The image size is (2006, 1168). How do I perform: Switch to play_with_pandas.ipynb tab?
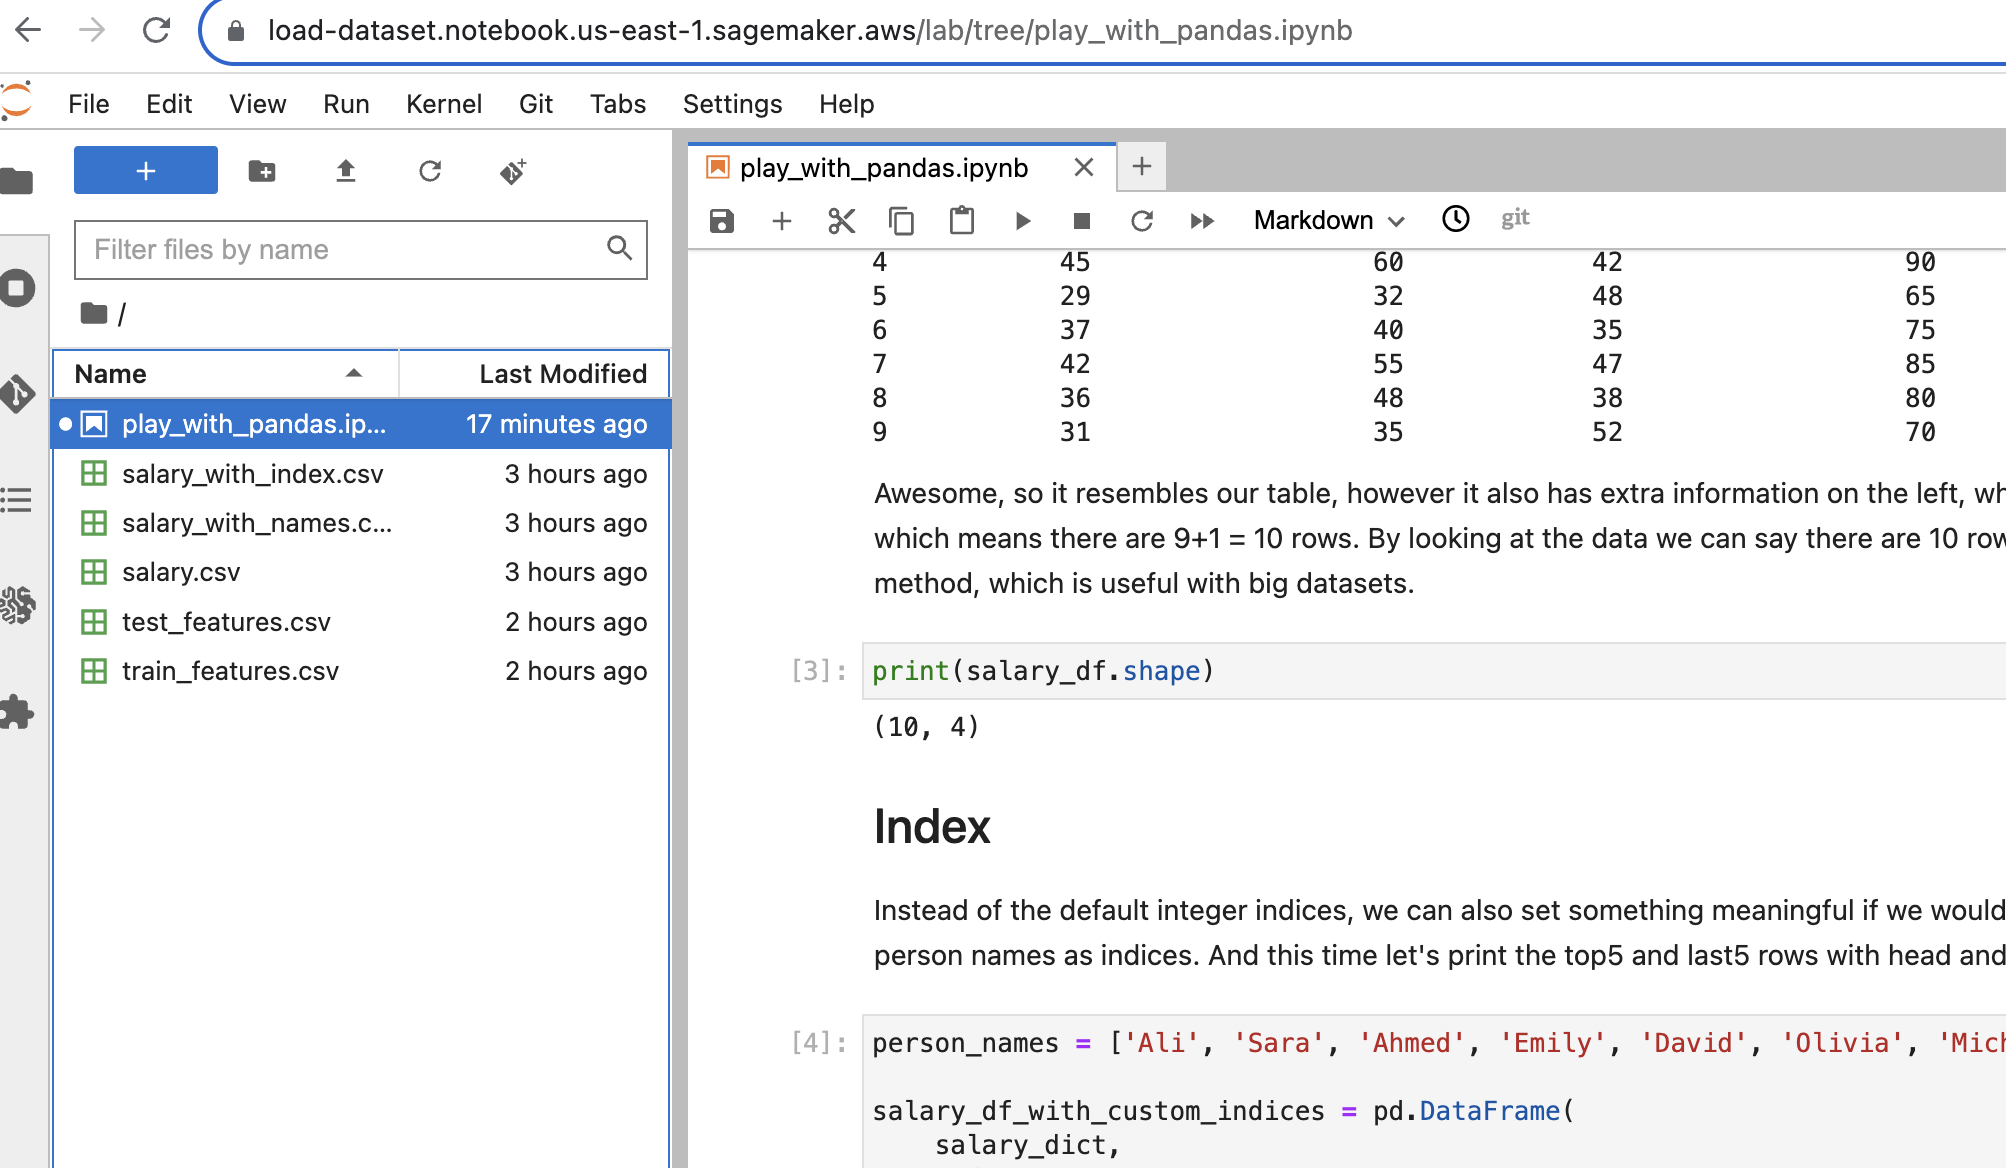883,168
